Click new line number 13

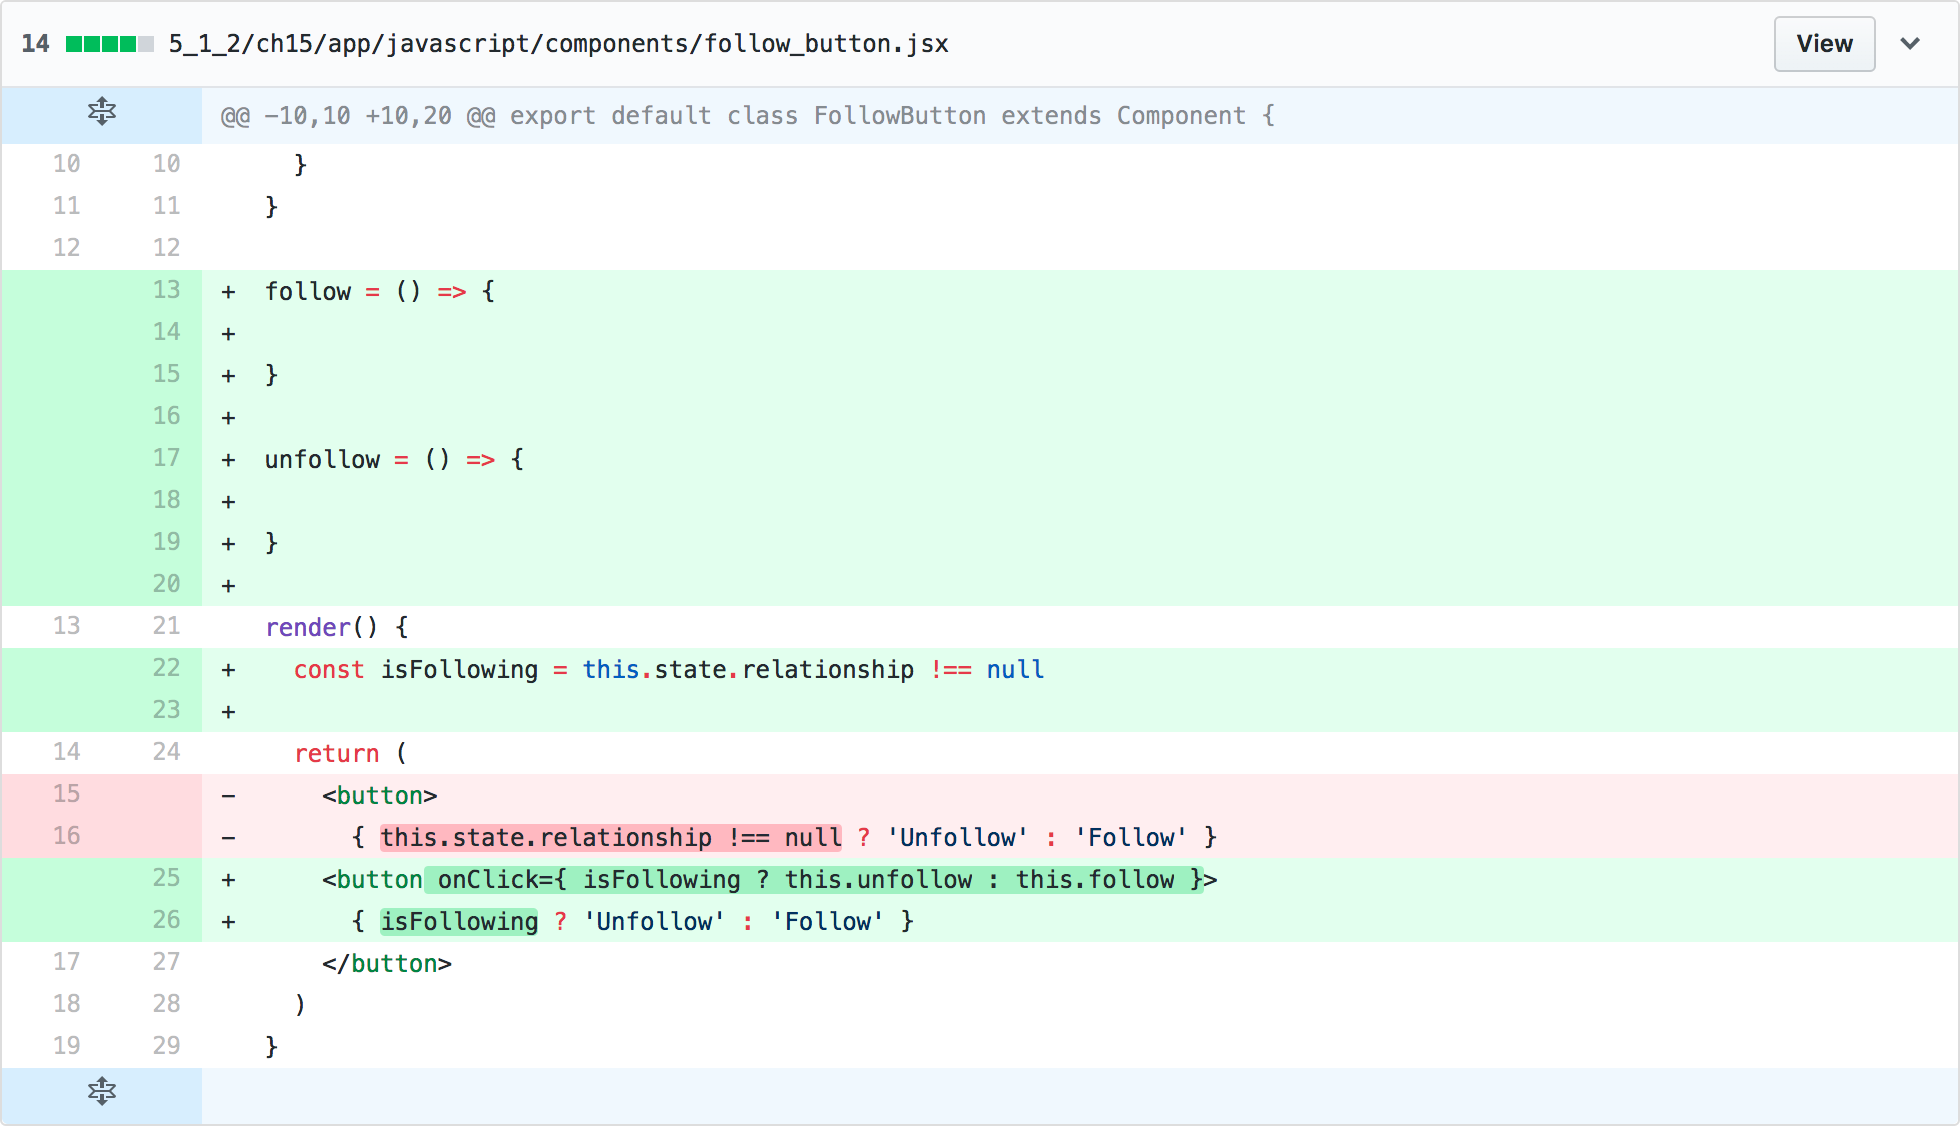[x=166, y=290]
